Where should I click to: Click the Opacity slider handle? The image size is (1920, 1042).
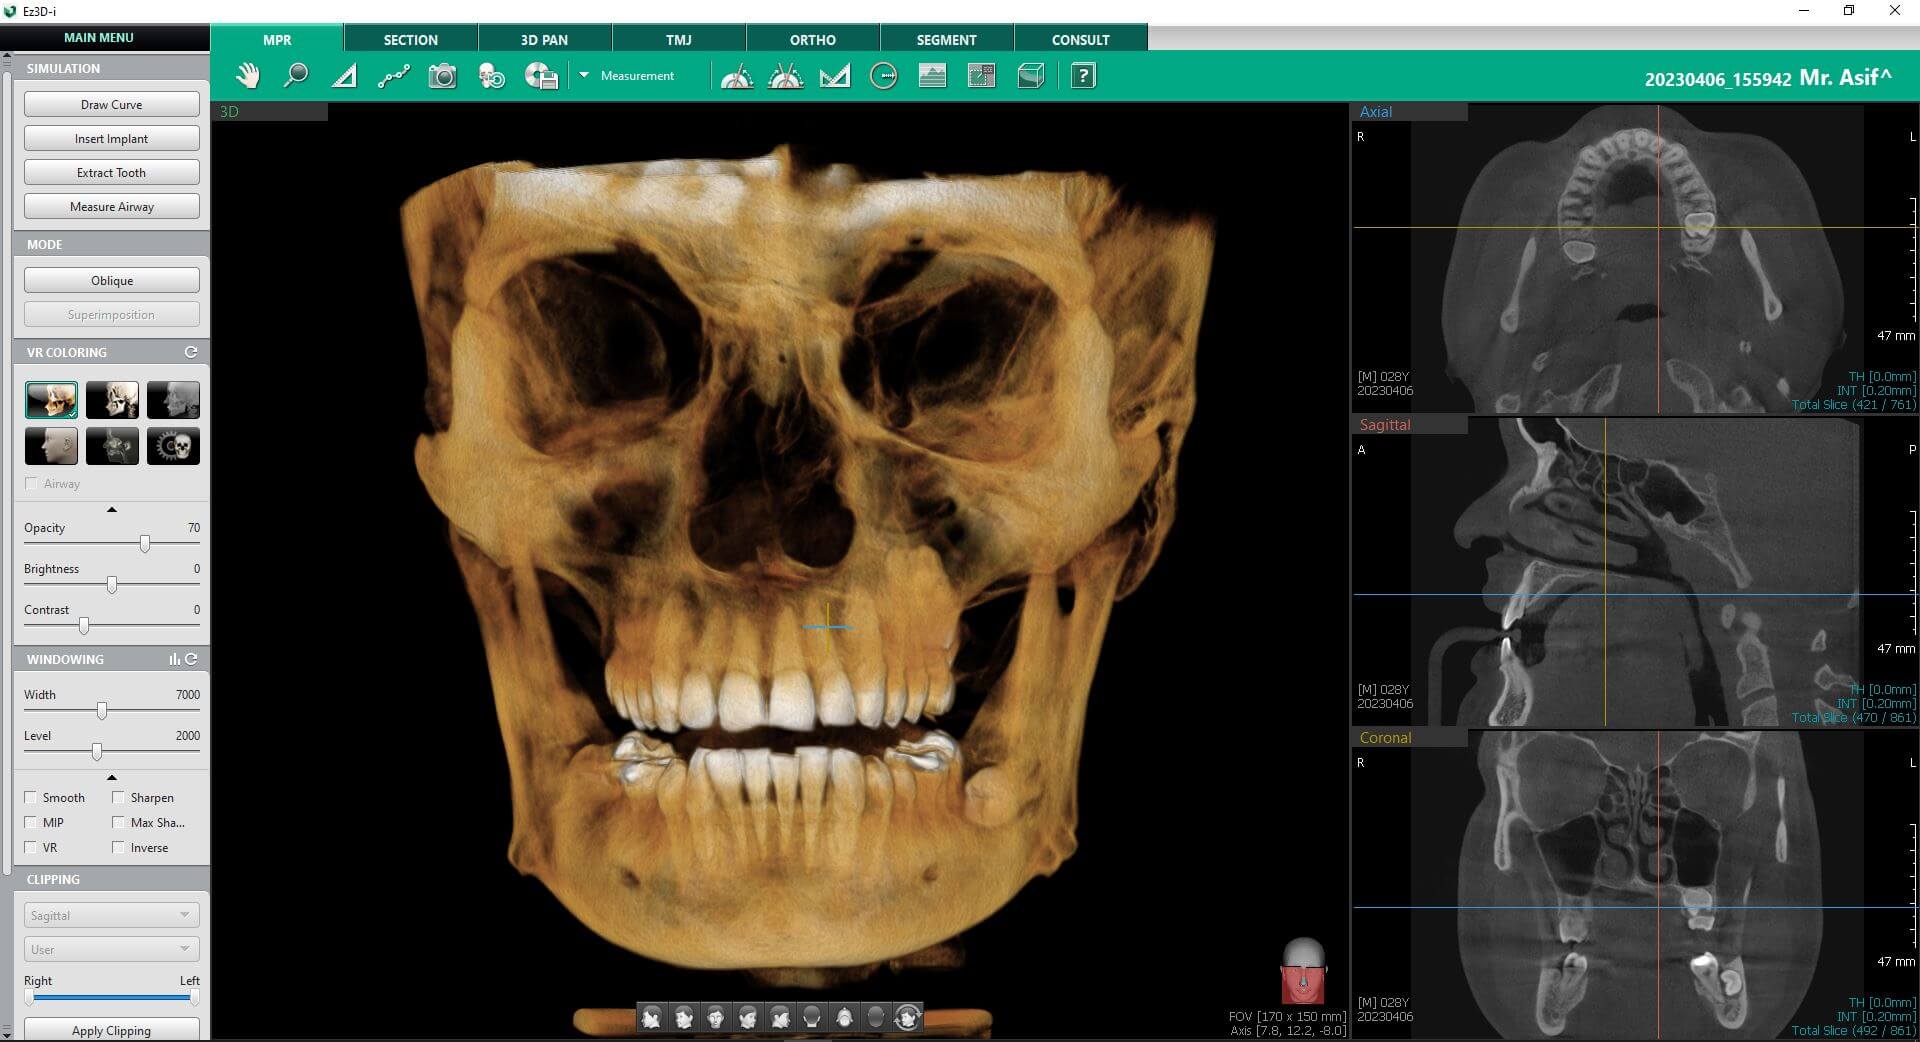click(145, 544)
